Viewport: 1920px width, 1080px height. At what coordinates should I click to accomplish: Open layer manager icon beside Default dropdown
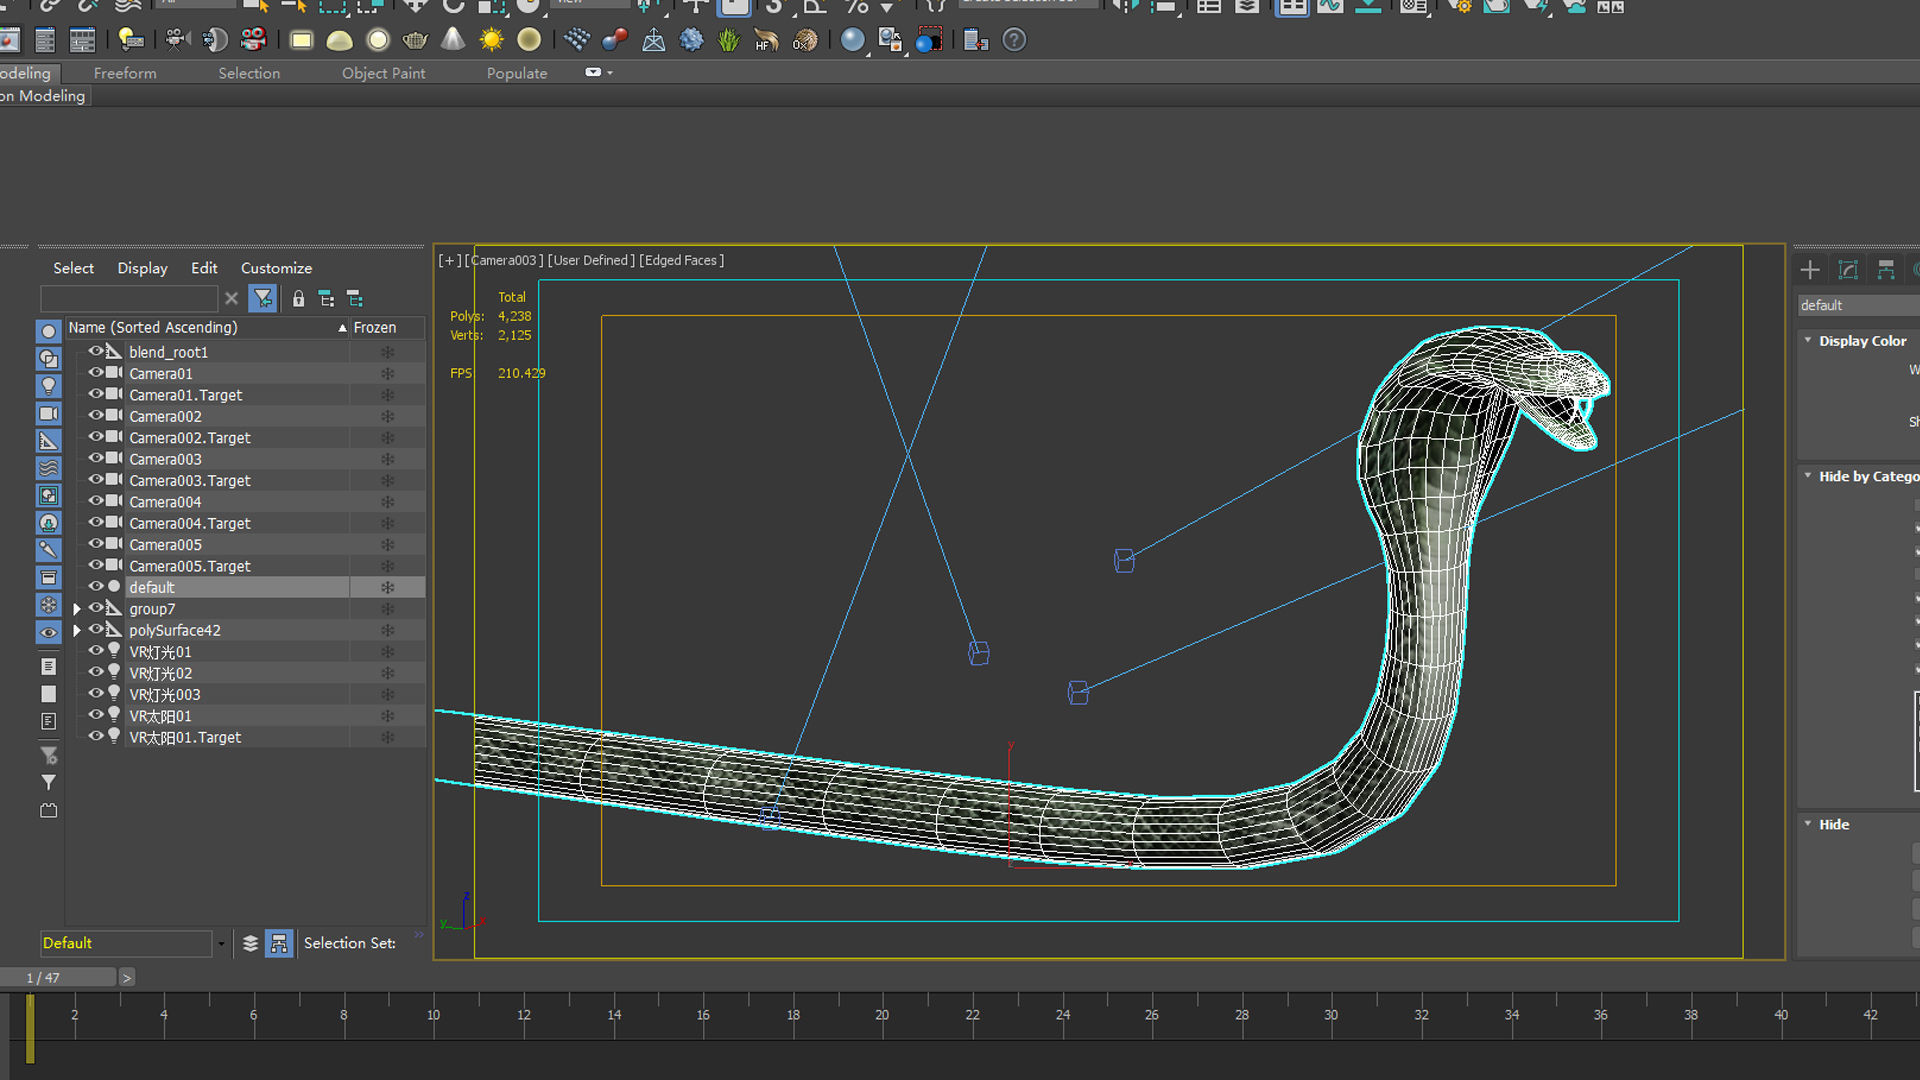tap(250, 943)
